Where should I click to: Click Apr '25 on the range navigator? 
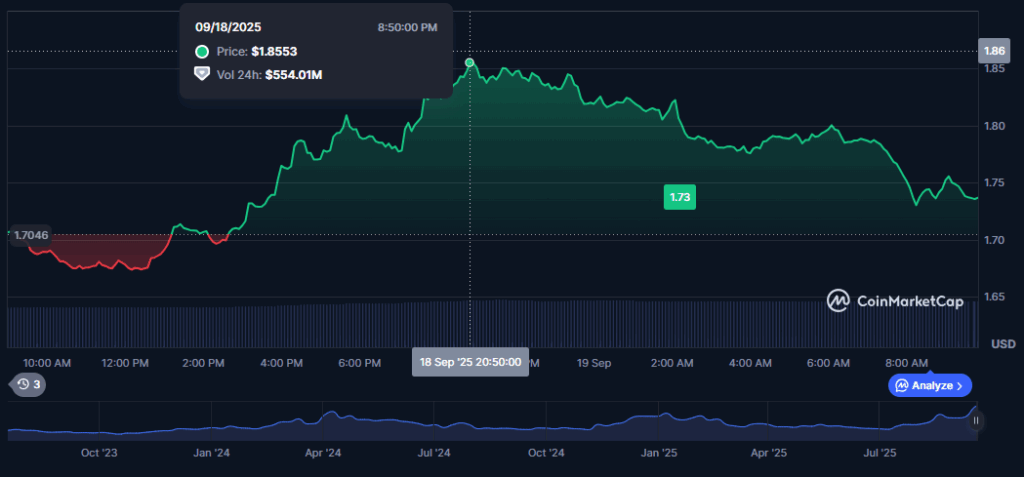[769, 453]
